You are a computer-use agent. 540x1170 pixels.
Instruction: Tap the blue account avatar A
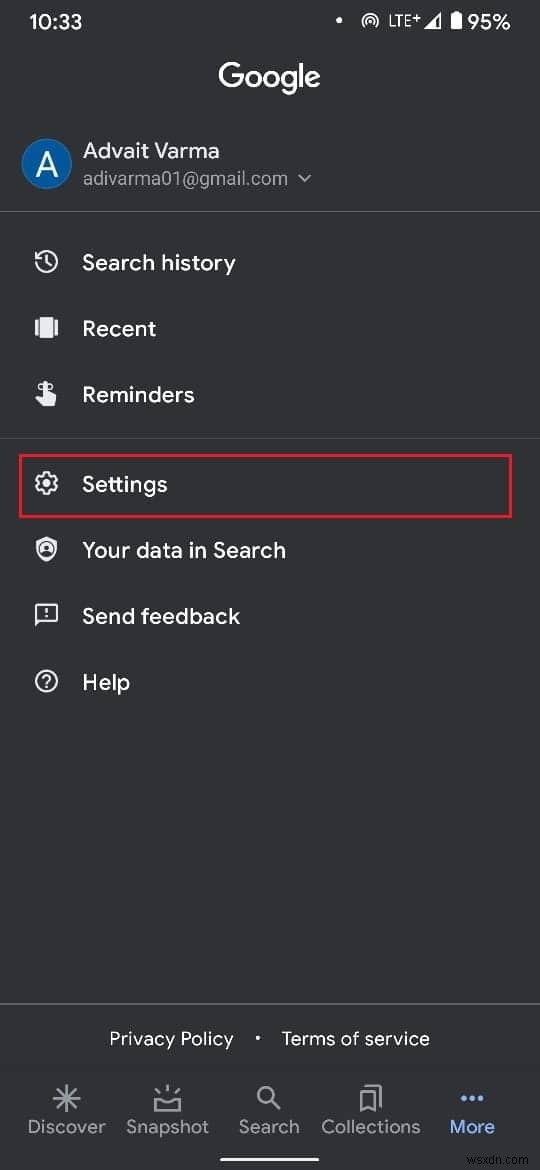47,164
